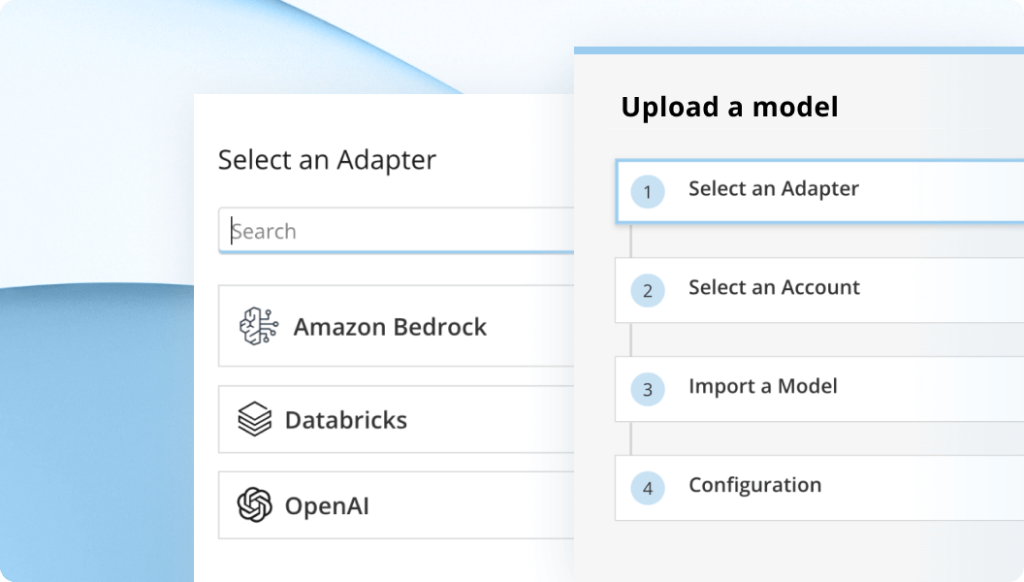The image size is (1024, 582).
Task: Select the step 4 number circle
Action: click(x=648, y=488)
